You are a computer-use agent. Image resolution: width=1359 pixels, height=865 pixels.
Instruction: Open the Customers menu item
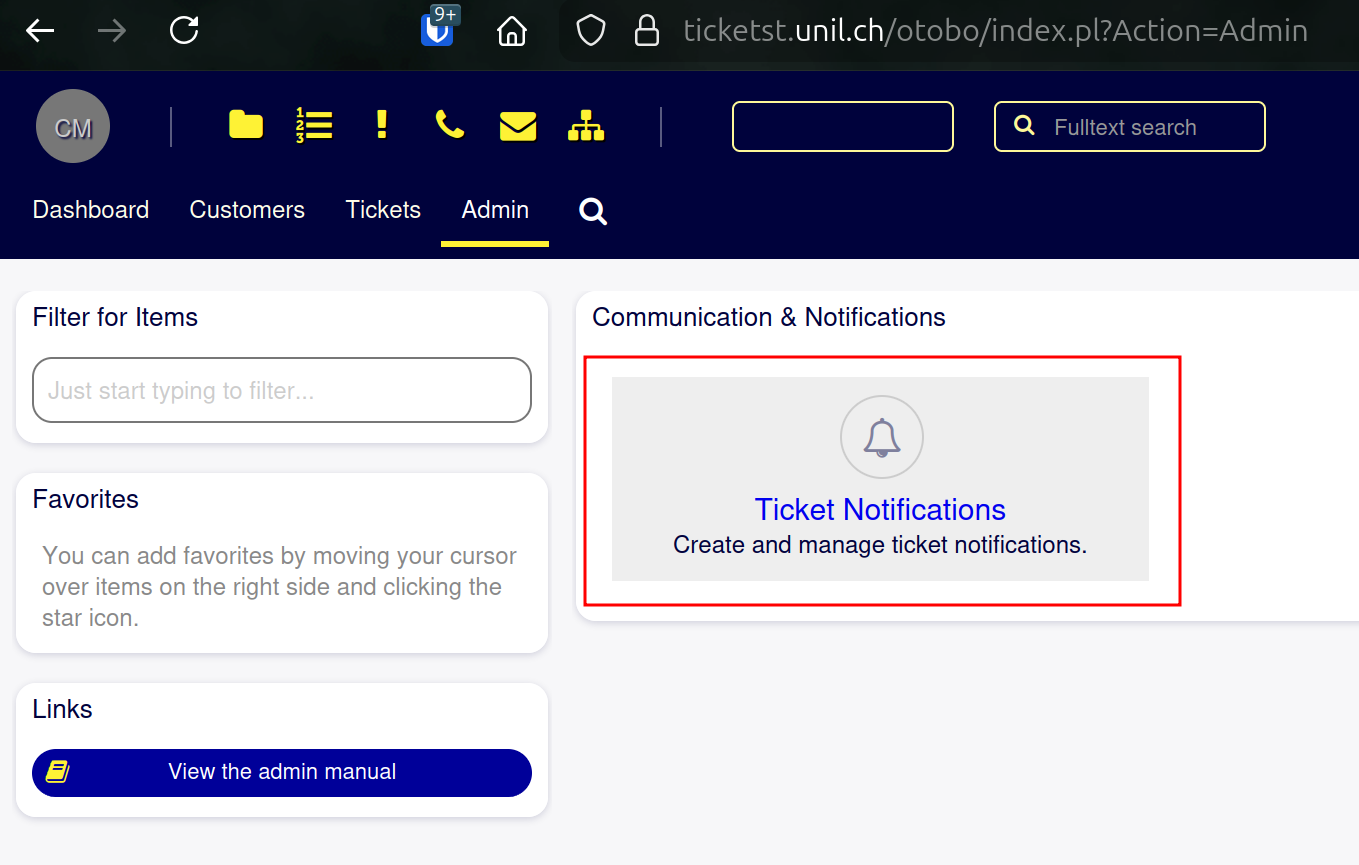247,210
